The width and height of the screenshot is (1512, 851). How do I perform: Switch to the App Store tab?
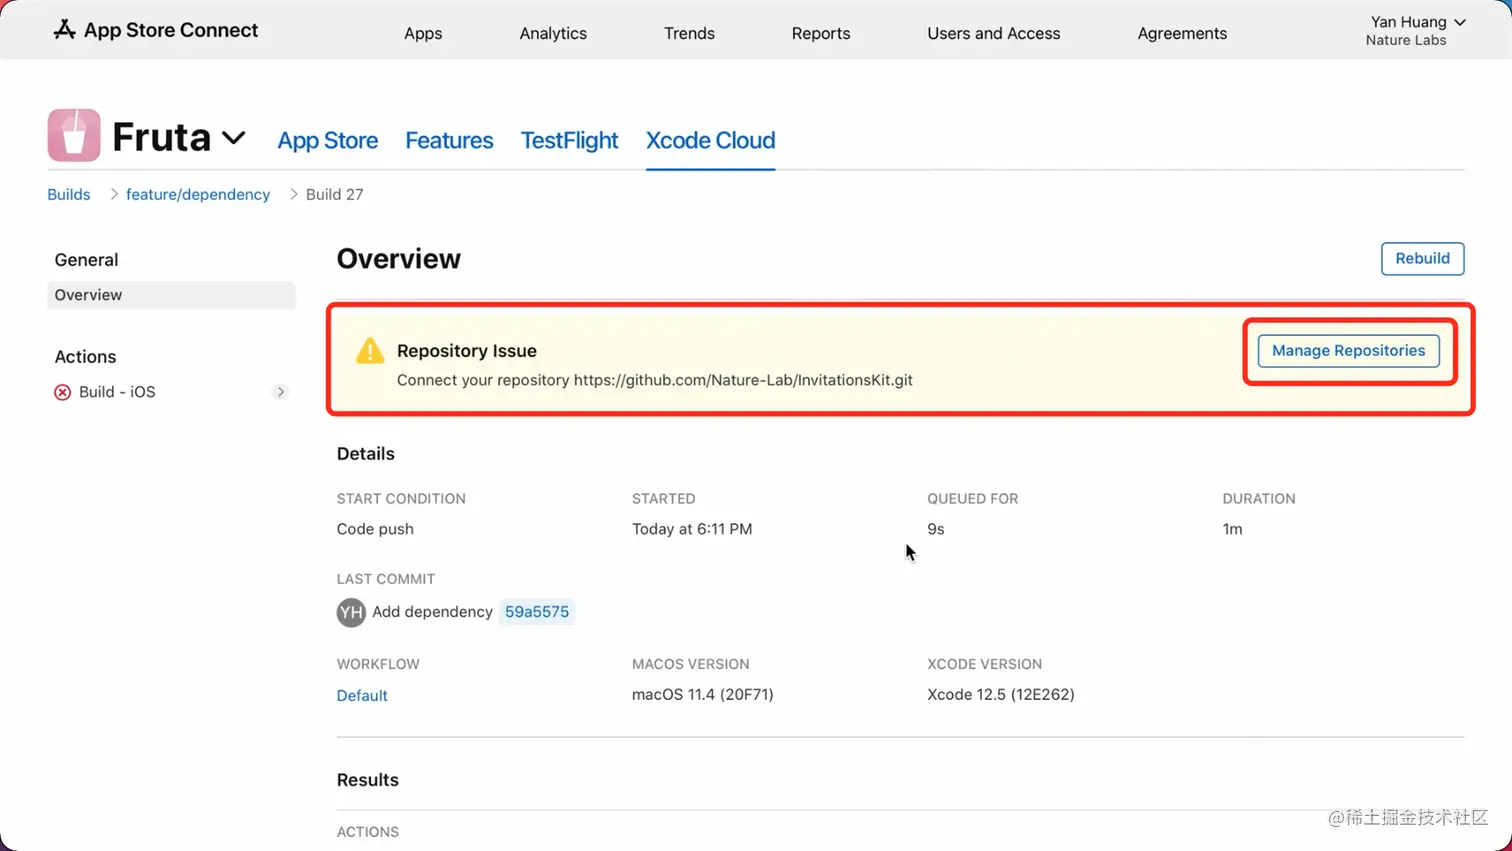coord(328,140)
